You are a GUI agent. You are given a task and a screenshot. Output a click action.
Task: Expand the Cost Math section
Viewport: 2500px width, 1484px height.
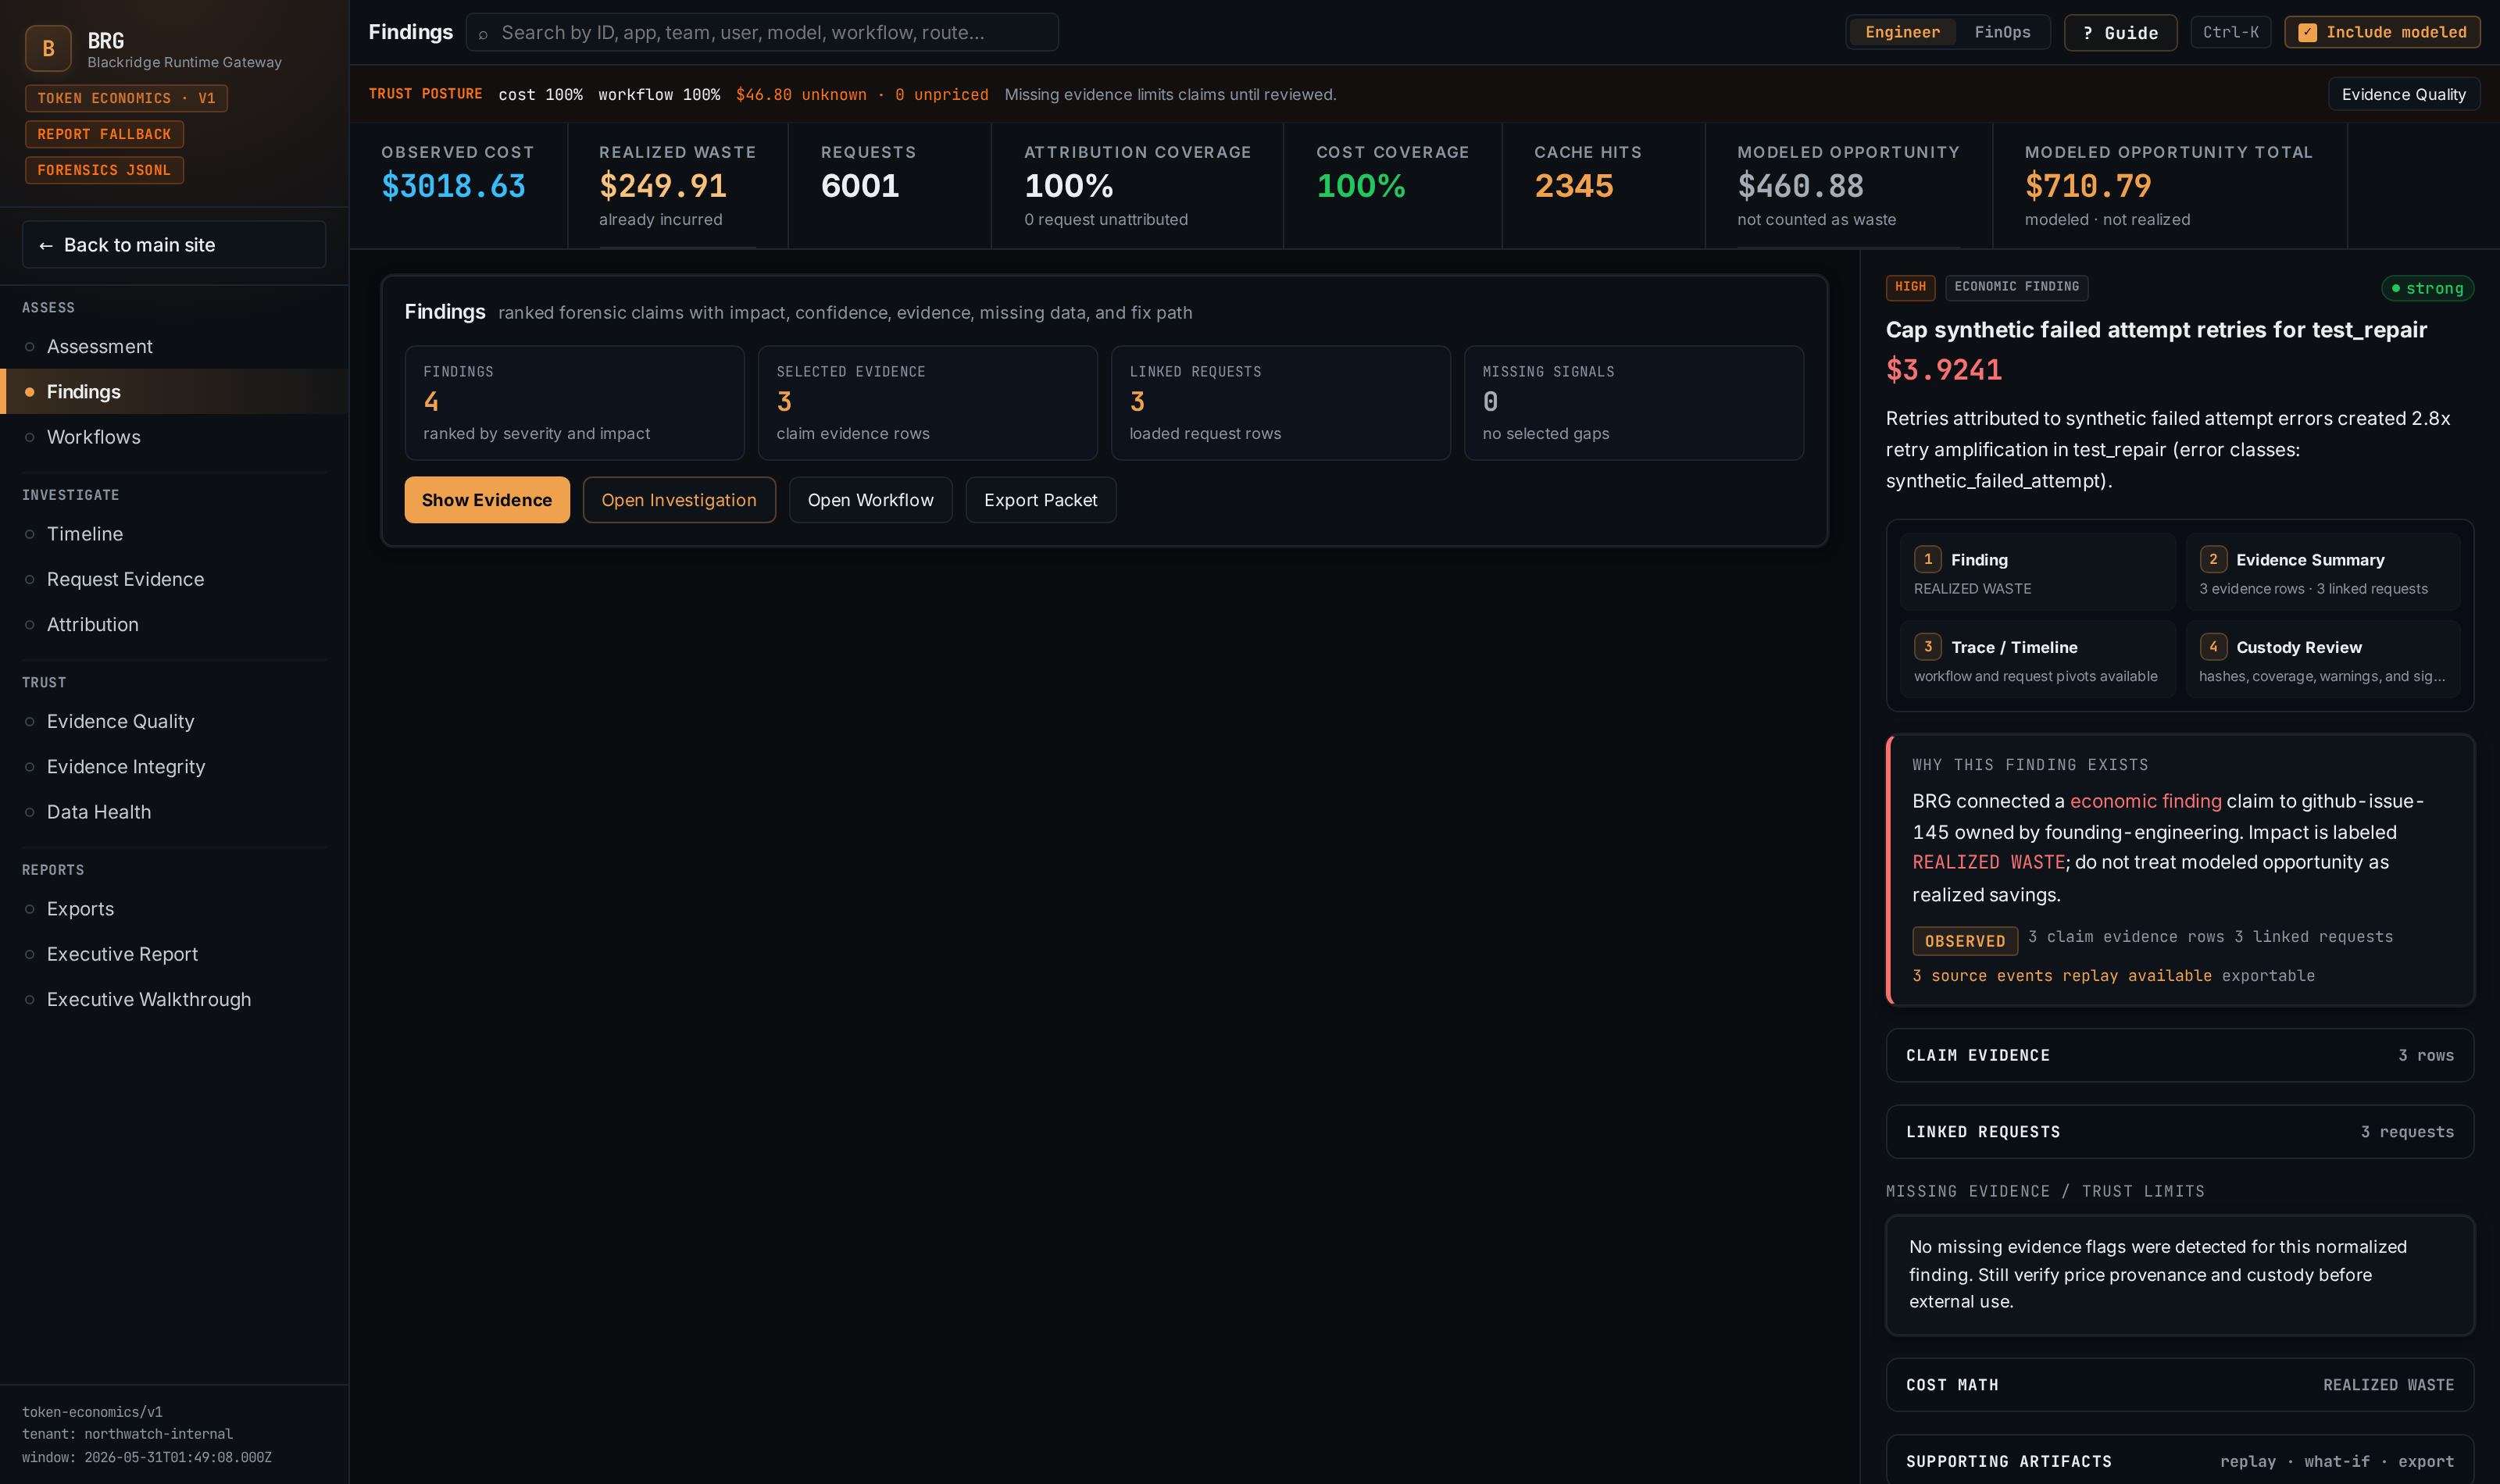[2179, 1385]
